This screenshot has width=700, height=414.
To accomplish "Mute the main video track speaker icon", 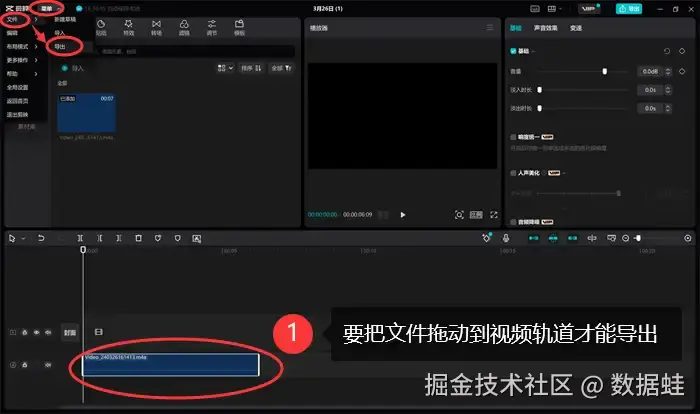I will (48, 332).
